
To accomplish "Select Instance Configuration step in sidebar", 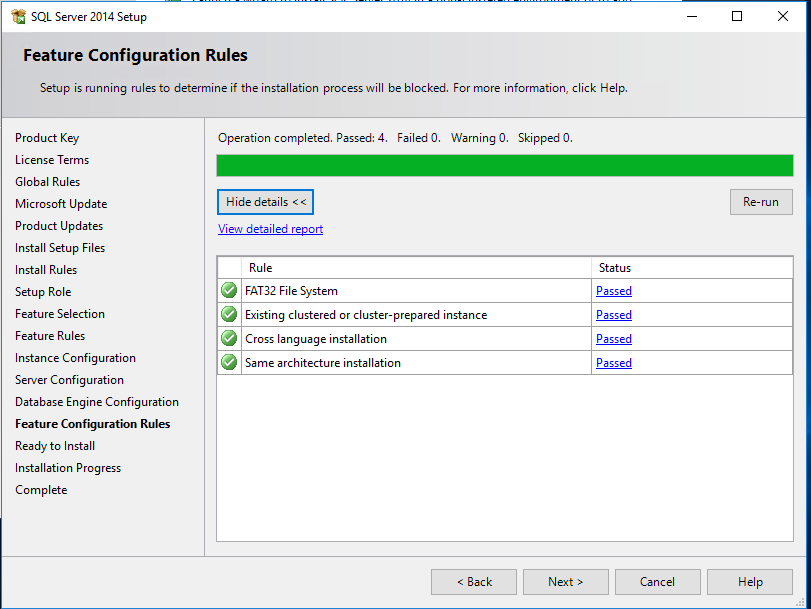I will [x=76, y=358].
